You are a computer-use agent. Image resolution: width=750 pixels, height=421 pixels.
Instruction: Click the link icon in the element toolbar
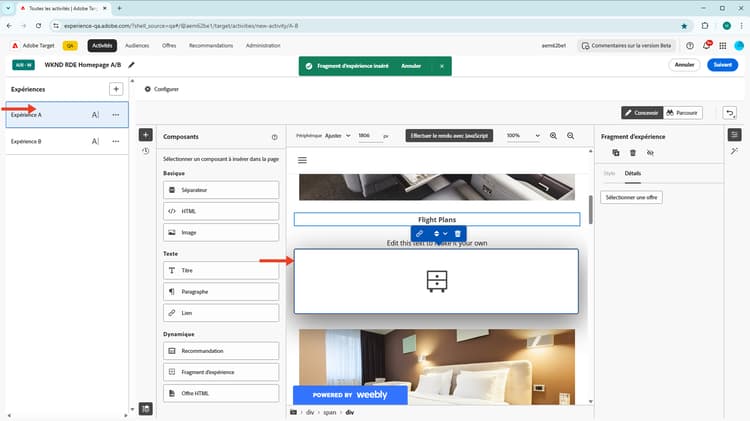pos(419,233)
